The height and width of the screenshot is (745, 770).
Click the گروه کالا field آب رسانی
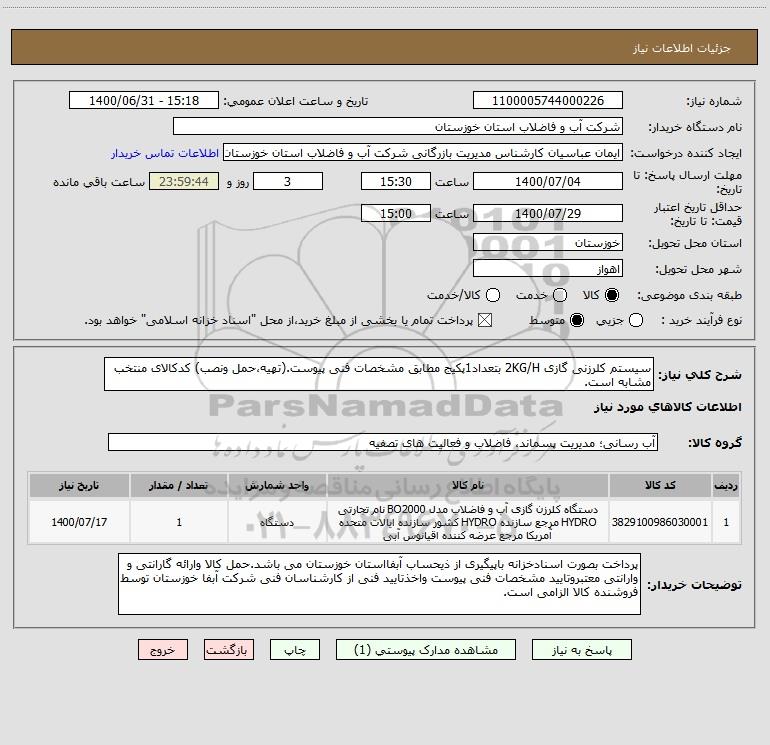click(x=383, y=442)
